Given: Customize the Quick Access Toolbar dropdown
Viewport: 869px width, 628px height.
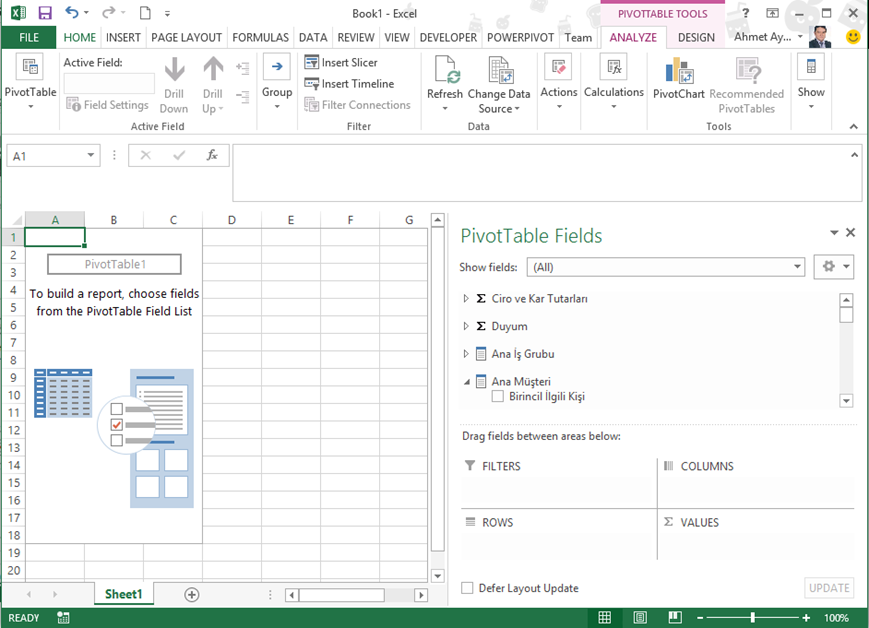Looking at the screenshot, I should [167, 13].
